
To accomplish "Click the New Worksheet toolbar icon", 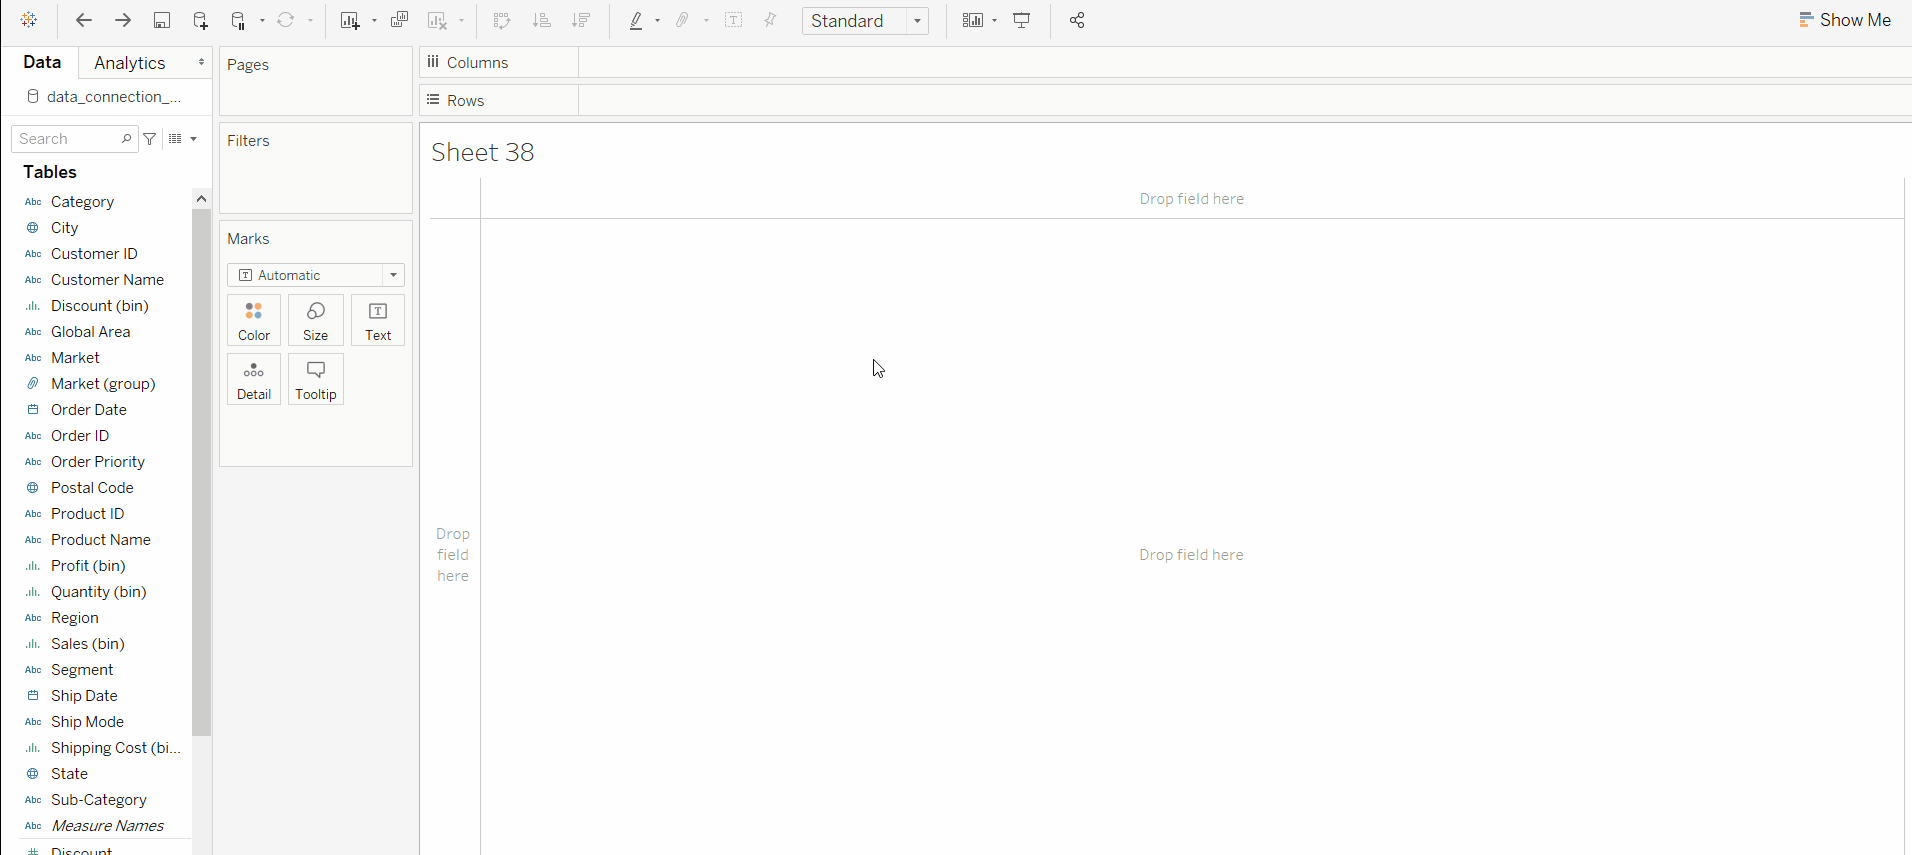I will click(349, 20).
